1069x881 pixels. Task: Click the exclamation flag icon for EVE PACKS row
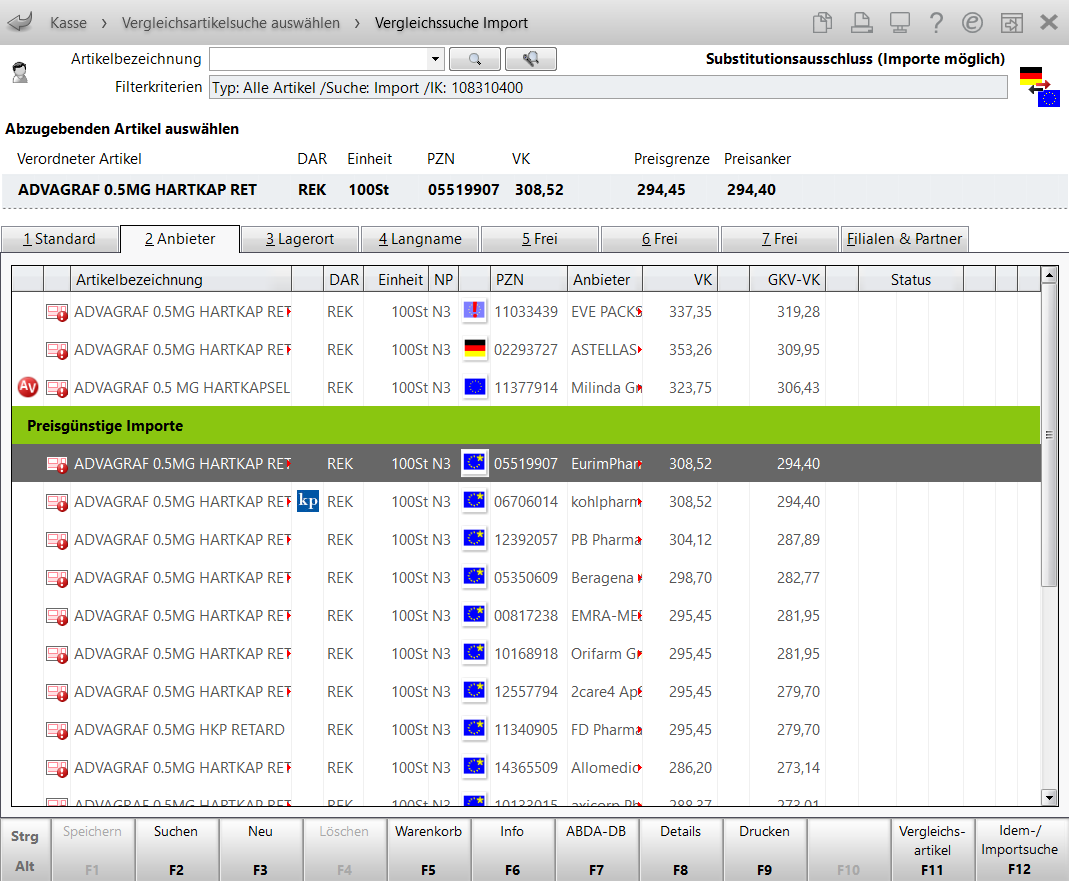point(475,311)
